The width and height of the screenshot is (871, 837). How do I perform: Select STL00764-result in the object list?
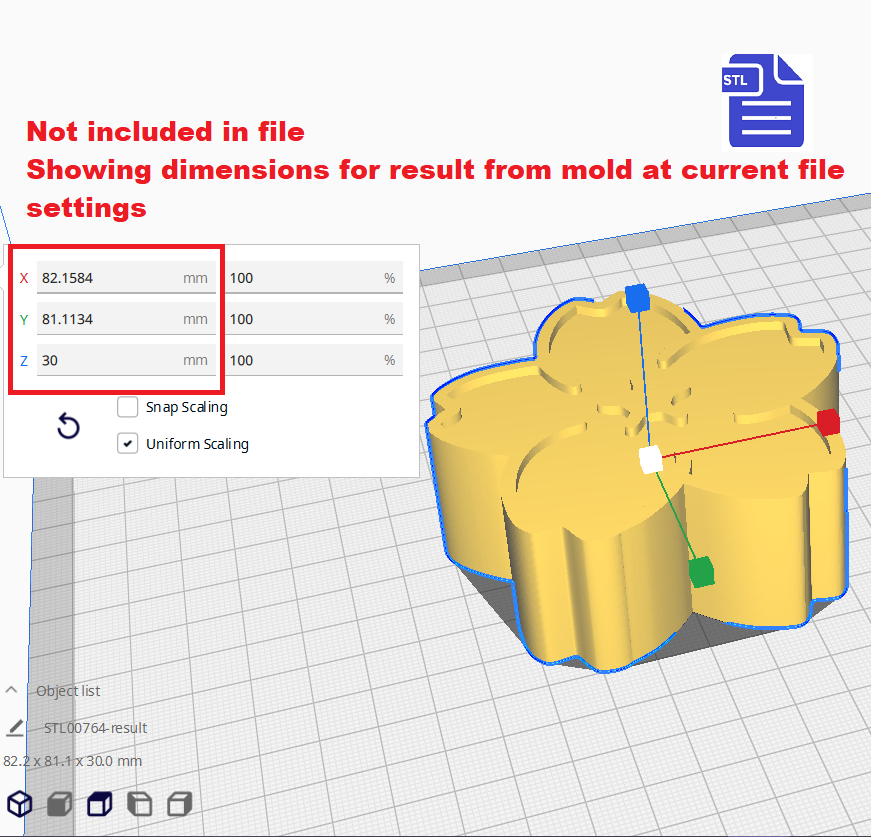tap(96, 728)
